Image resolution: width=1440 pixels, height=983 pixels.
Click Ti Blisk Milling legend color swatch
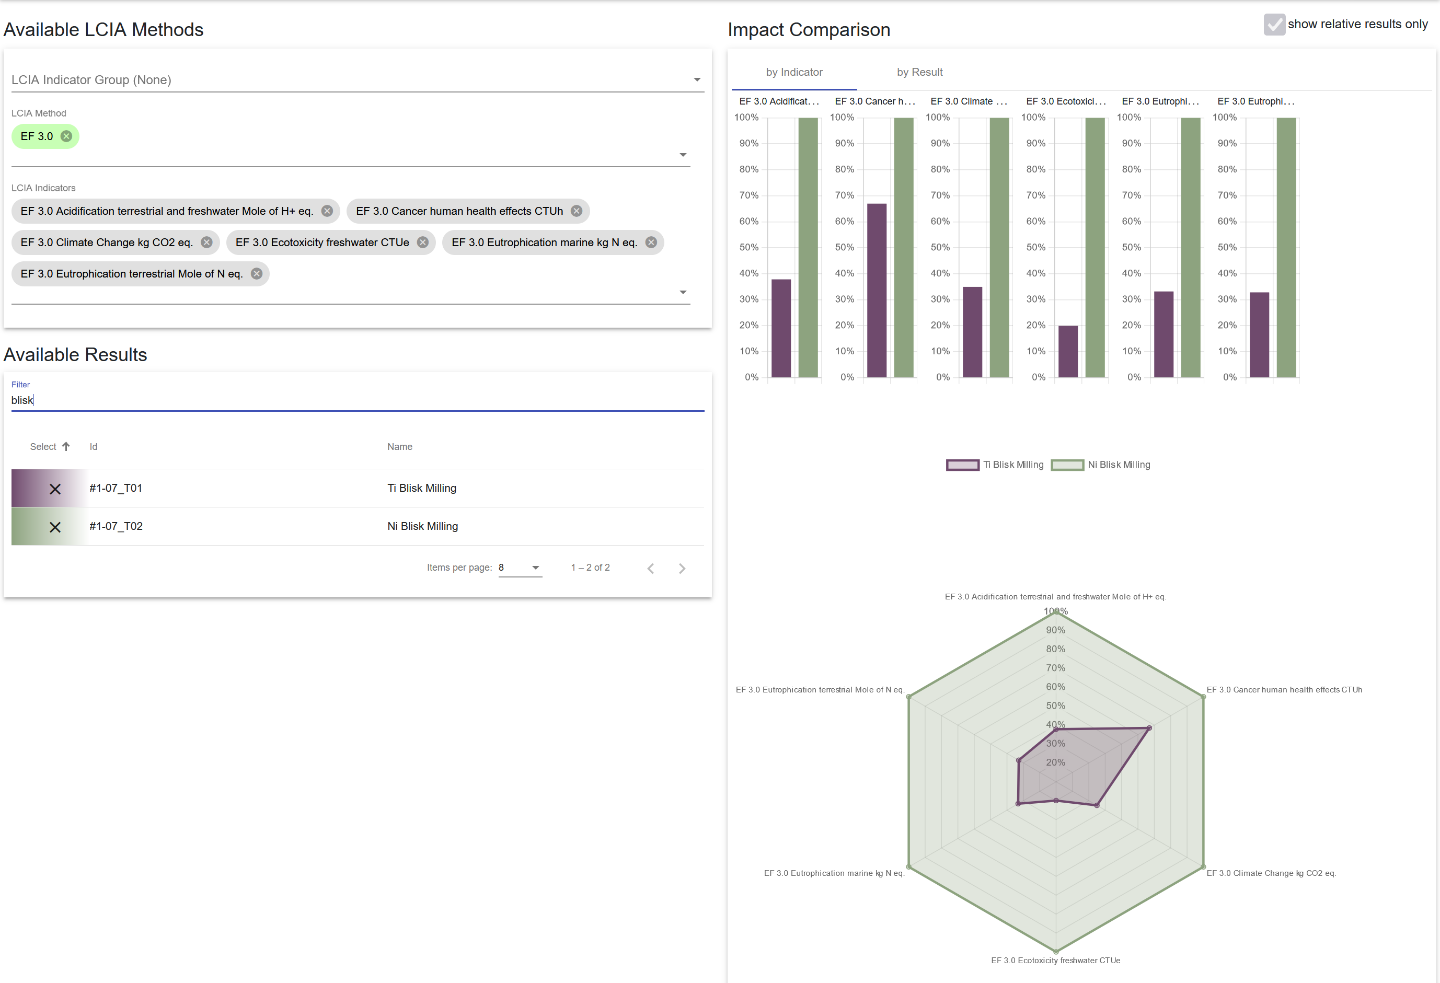tap(962, 465)
